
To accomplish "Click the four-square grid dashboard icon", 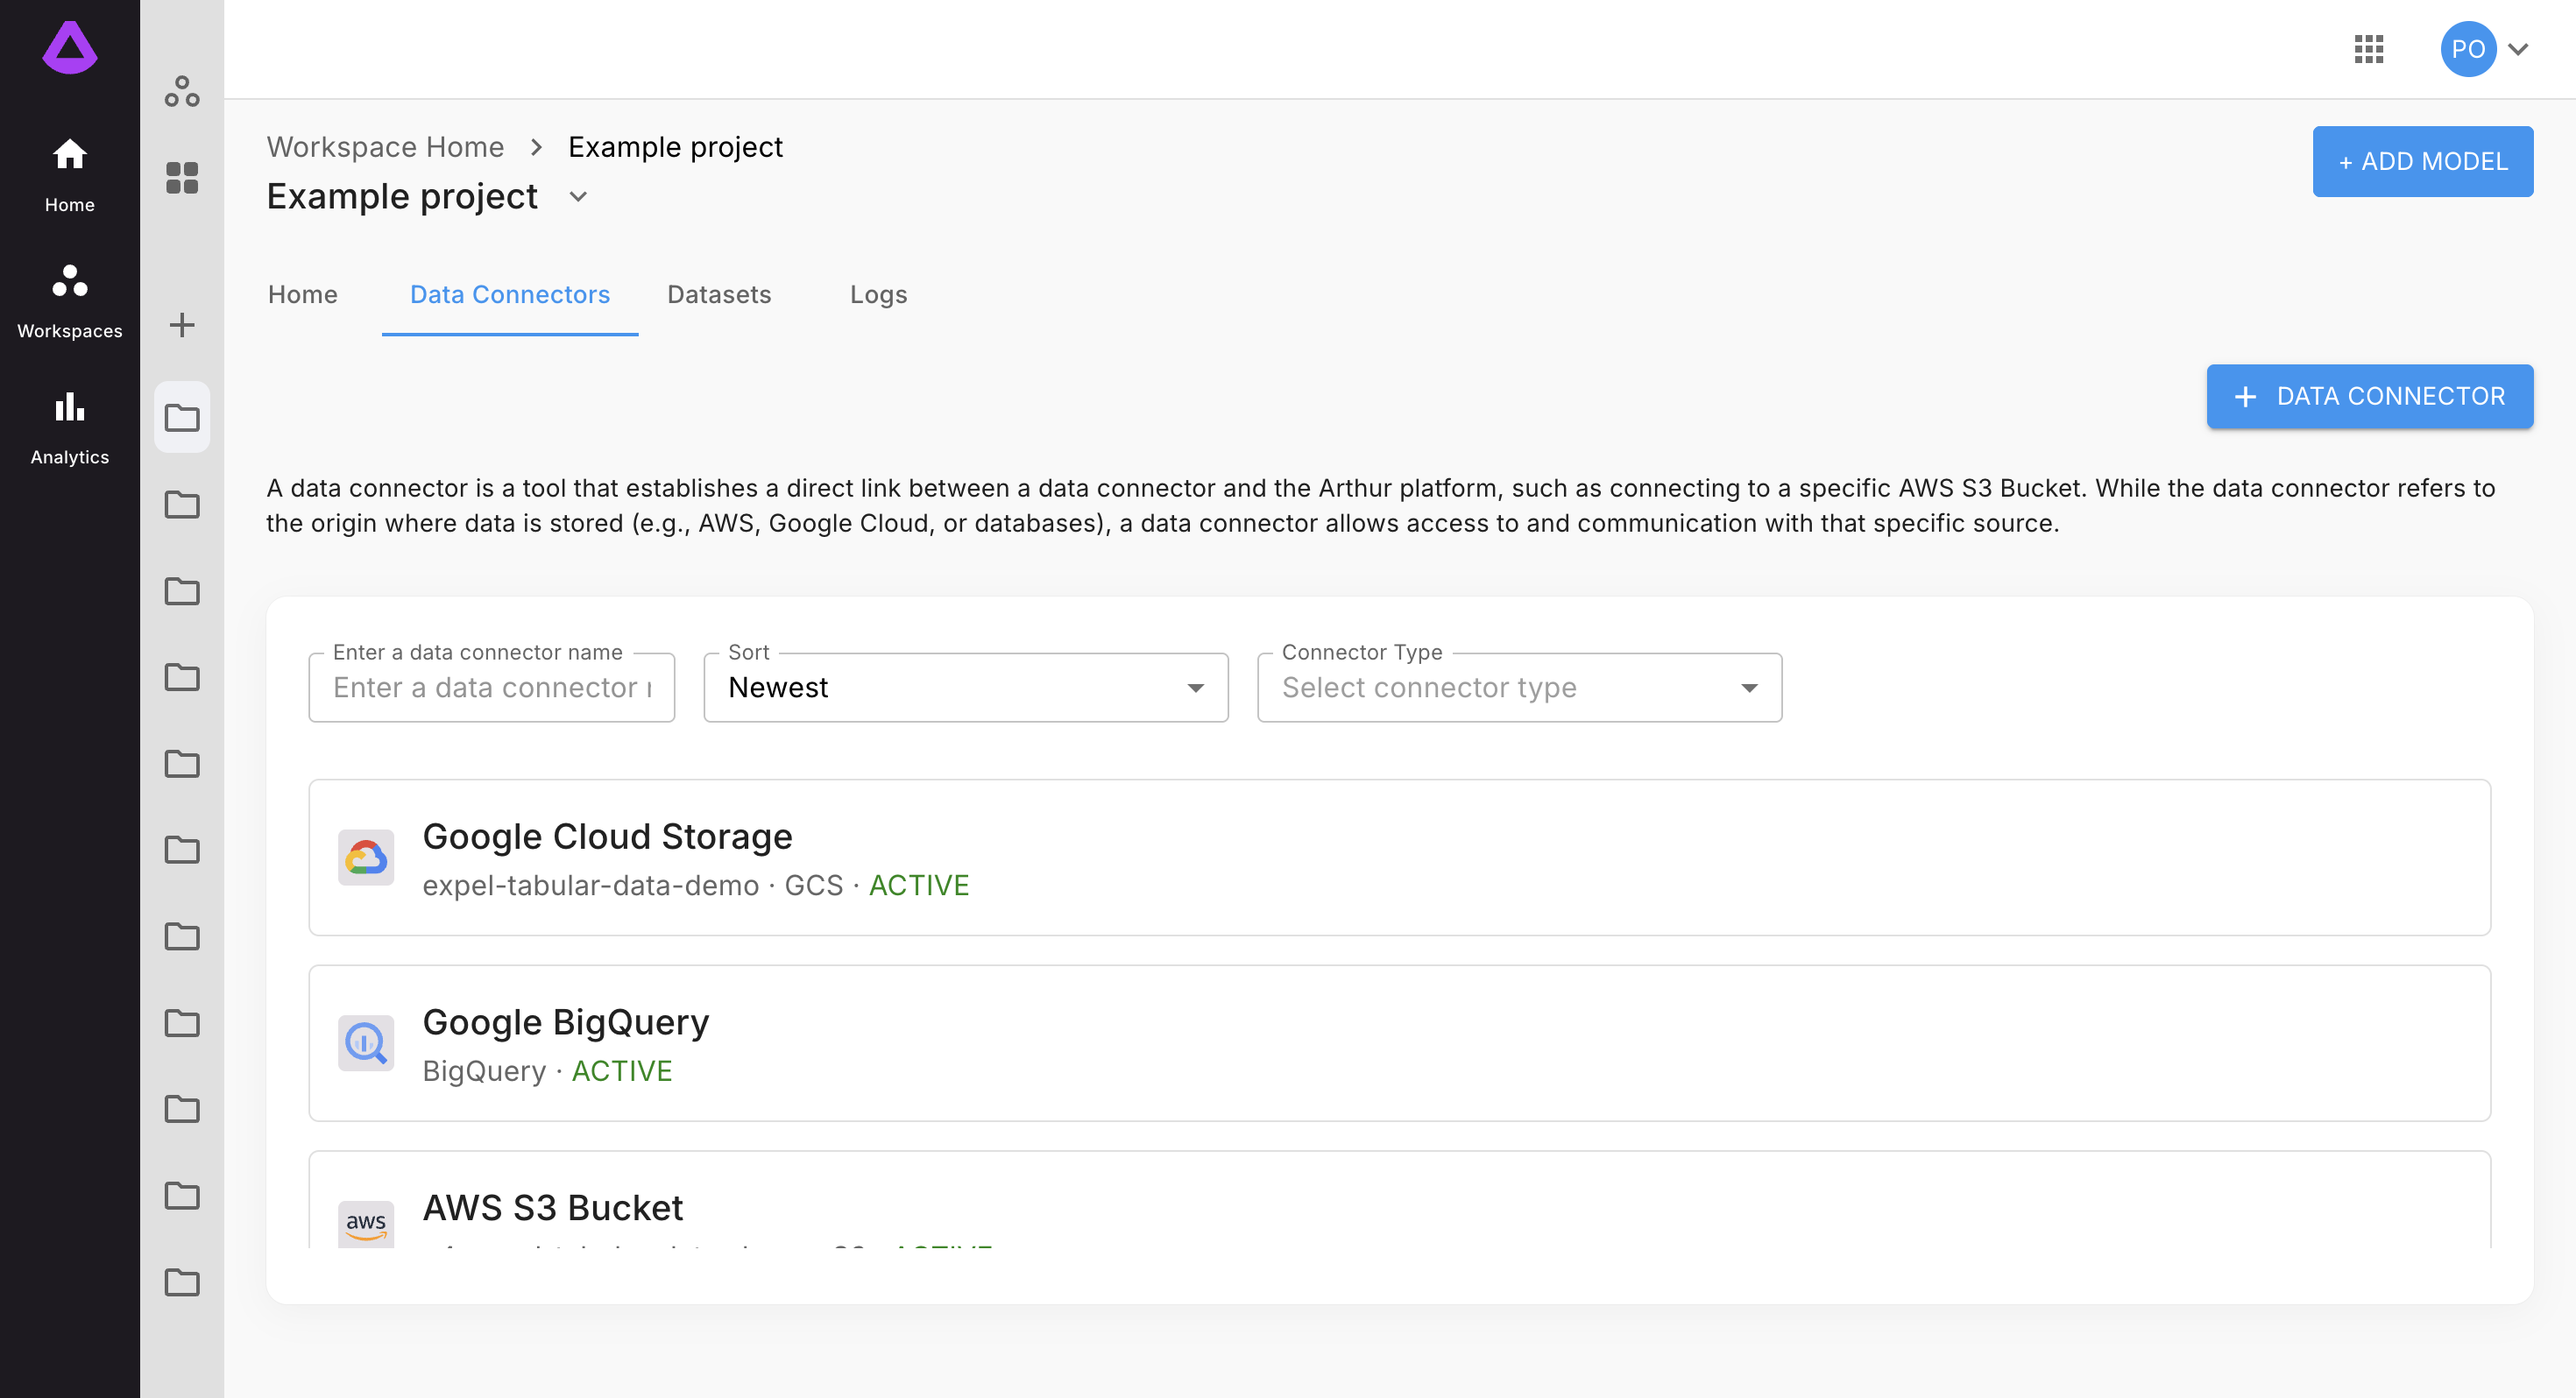I will pos(182,178).
